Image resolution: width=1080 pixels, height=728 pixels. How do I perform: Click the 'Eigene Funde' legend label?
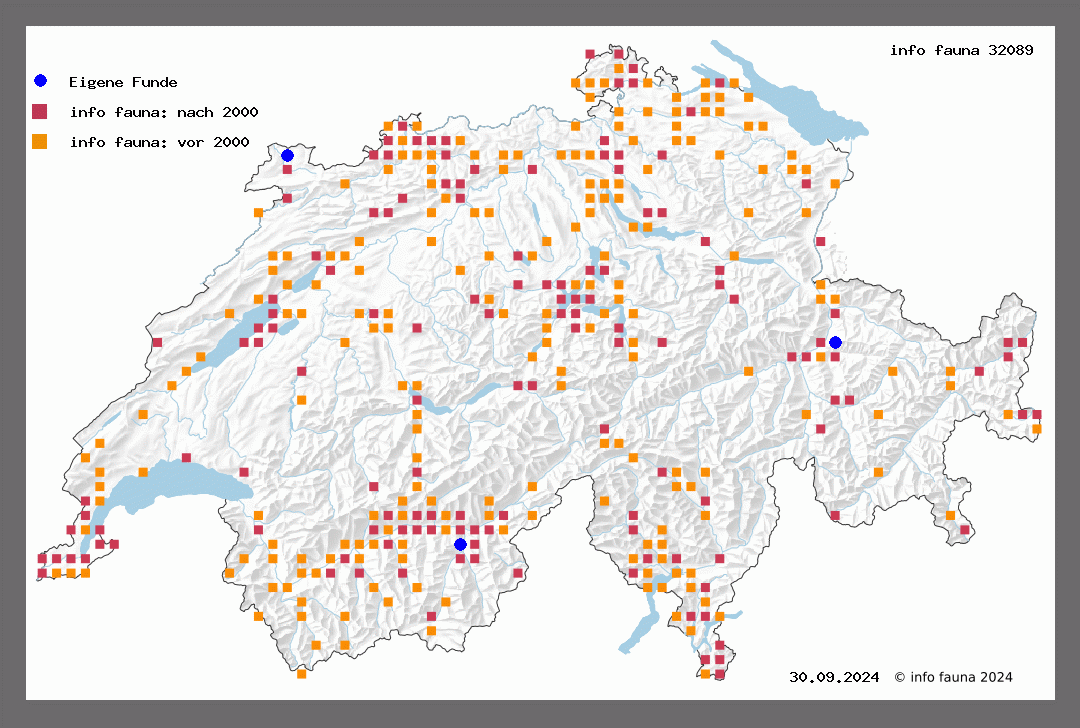(x=123, y=82)
